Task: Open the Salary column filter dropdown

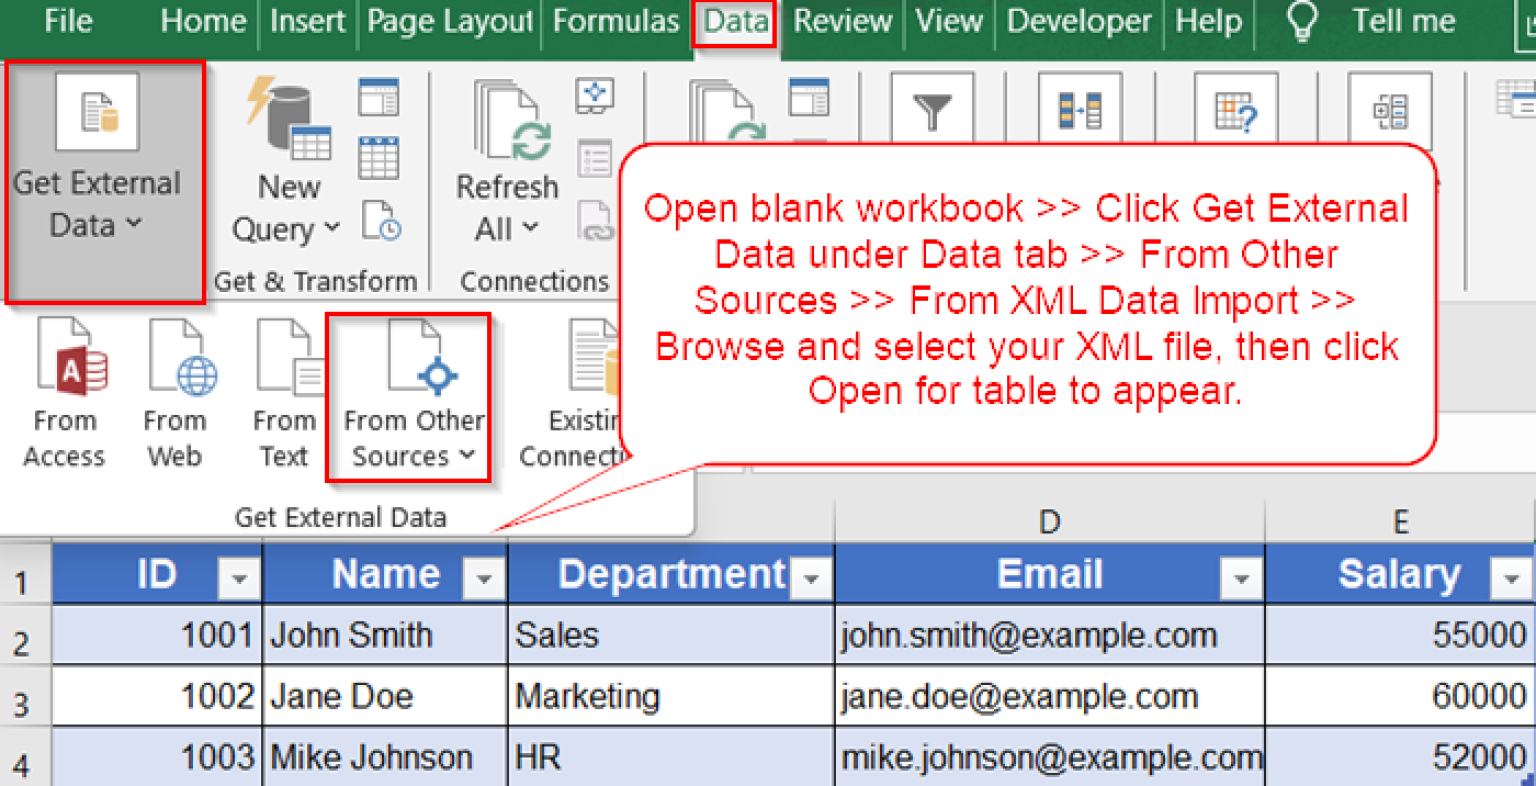Action: 1512,576
